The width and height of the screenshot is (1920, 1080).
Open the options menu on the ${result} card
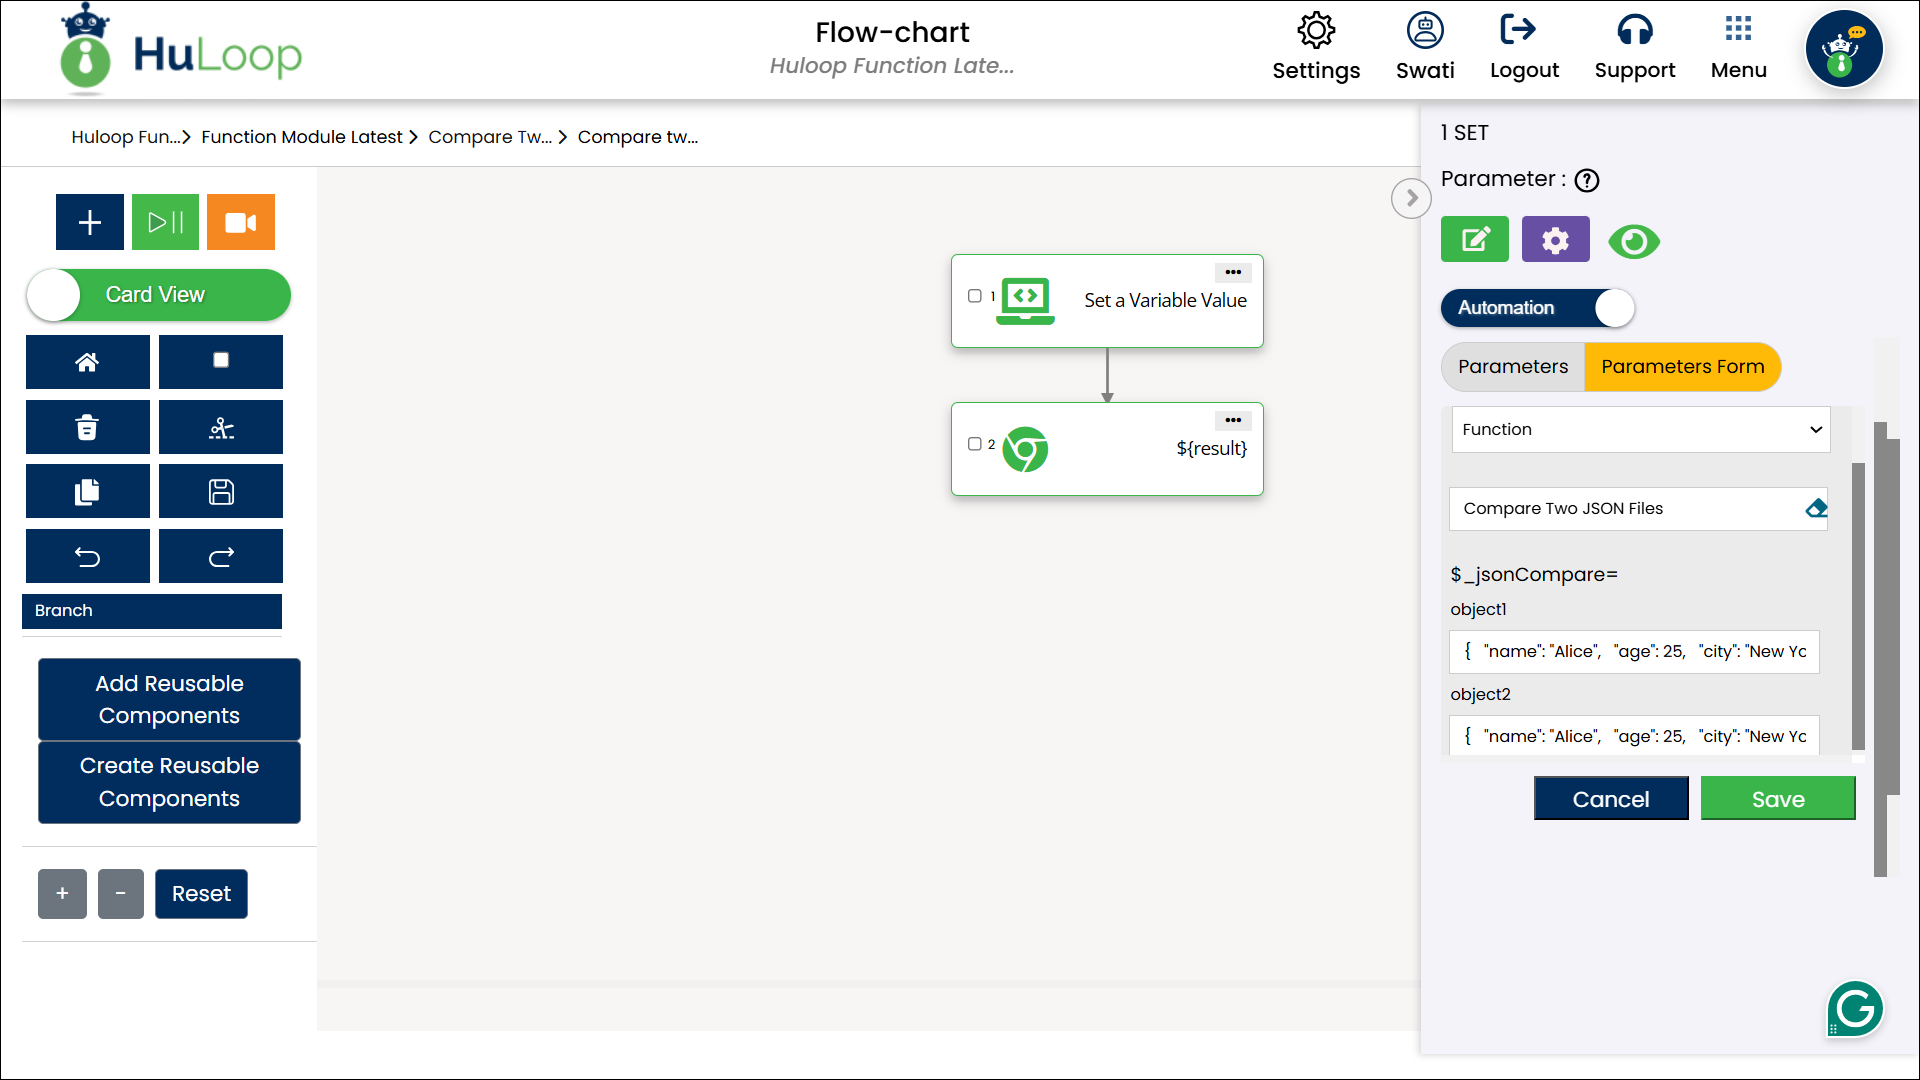[1233, 420]
